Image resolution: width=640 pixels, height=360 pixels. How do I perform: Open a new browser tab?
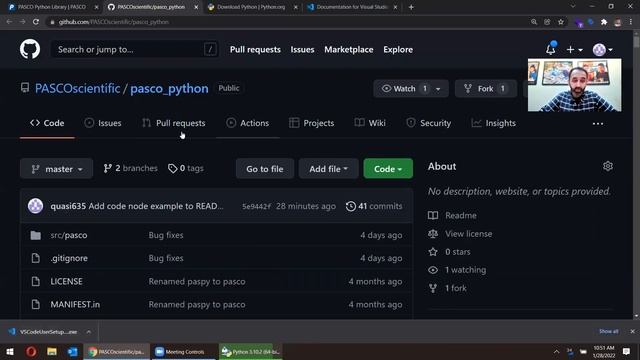[411, 7]
